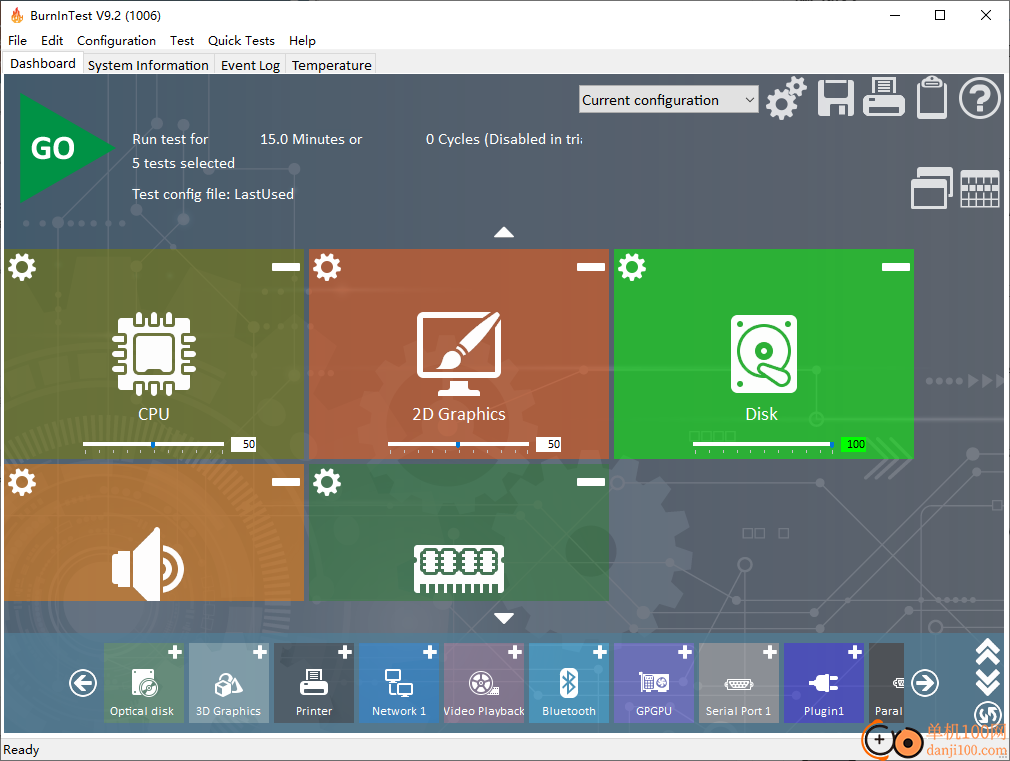Click the Disk duty cycle value 100
Image resolution: width=1010 pixels, height=761 pixels.
(x=853, y=444)
